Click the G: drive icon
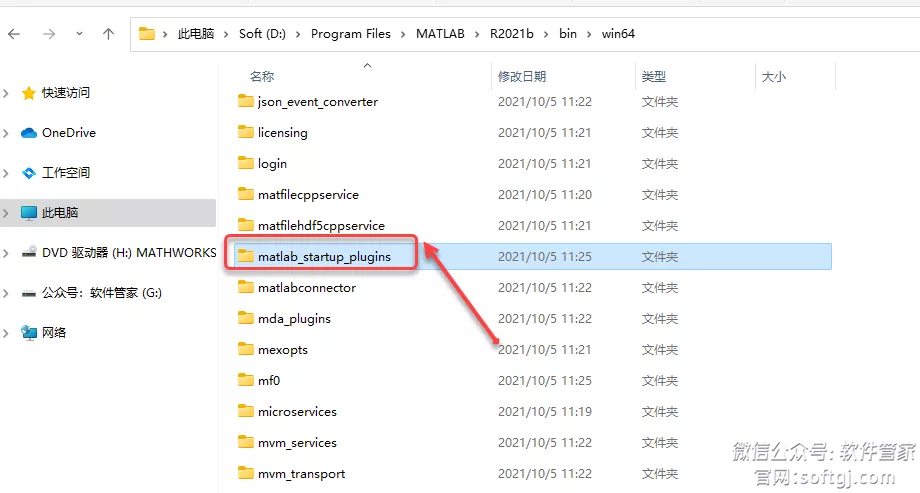The width and height of the screenshot is (920, 493). pos(29,293)
